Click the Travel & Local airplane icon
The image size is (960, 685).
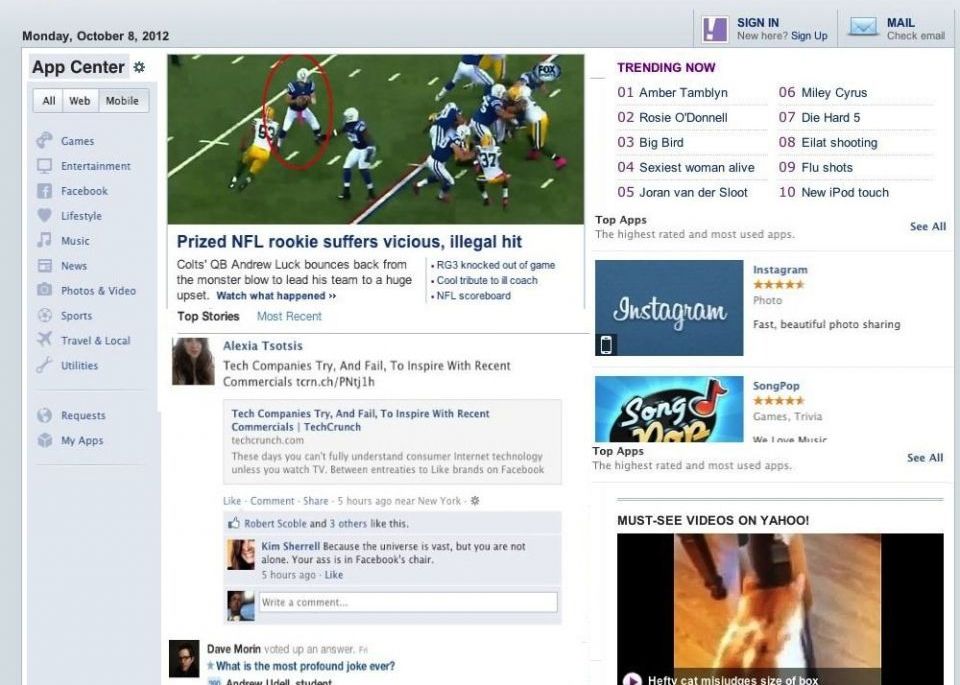tap(44, 339)
